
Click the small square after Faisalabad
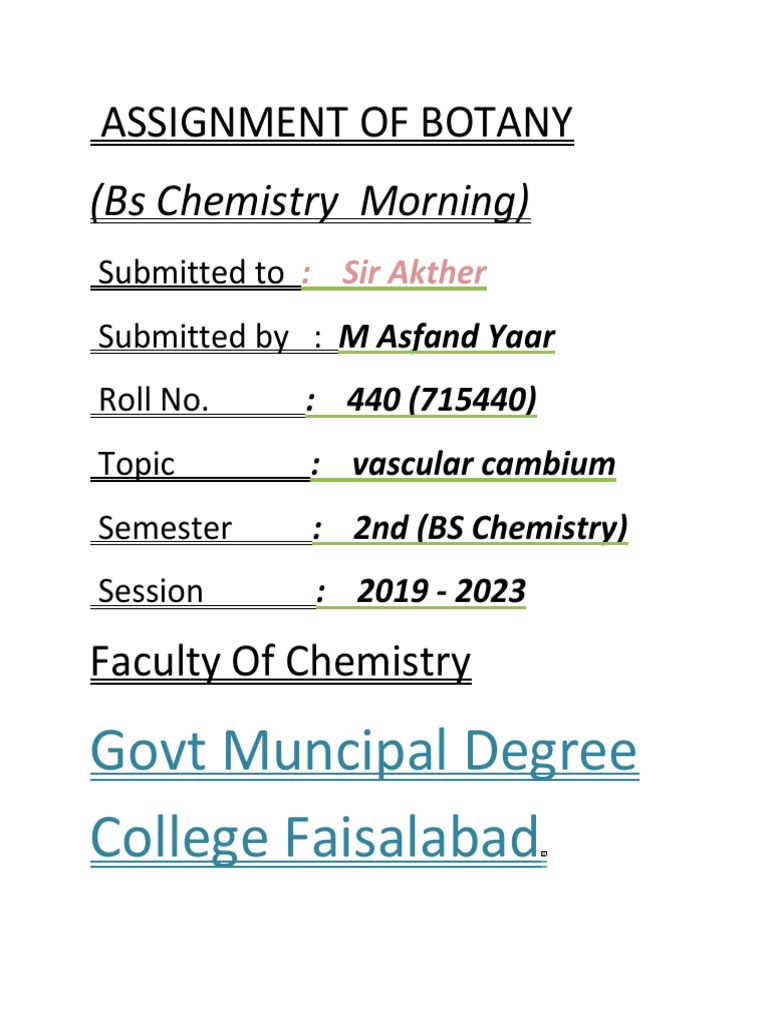(542, 855)
